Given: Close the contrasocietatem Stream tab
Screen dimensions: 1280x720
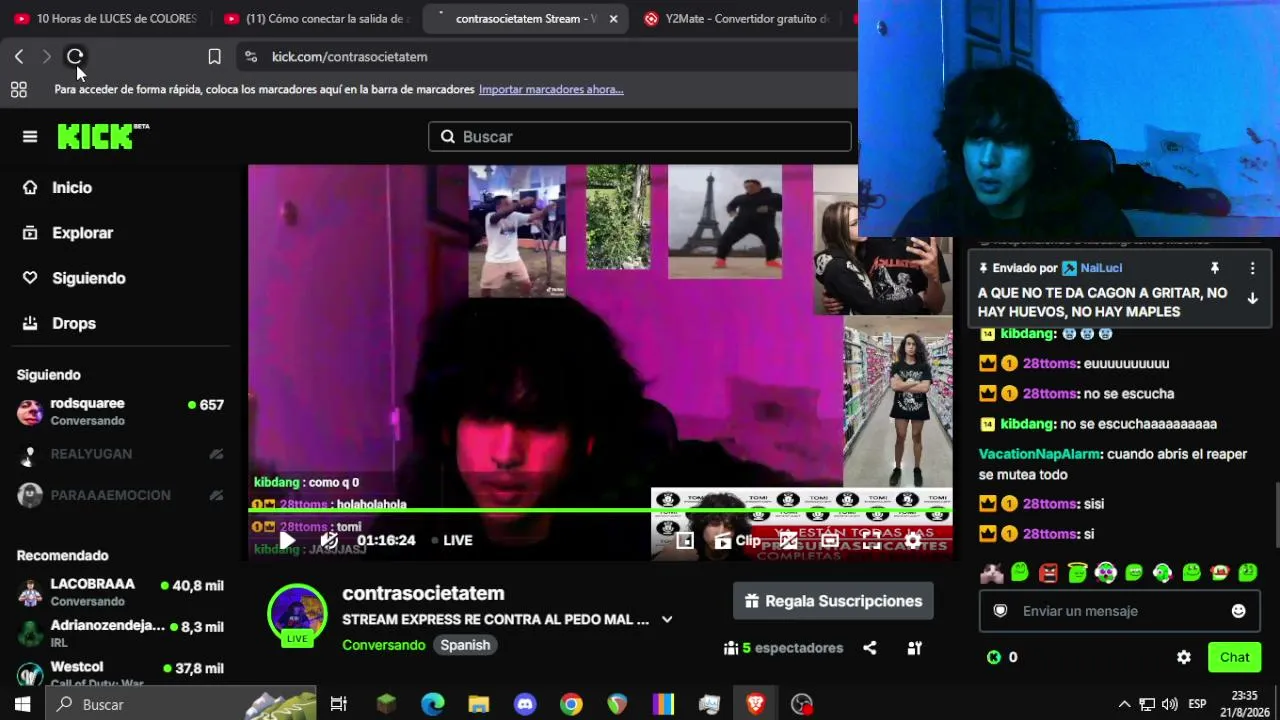Looking at the screenshot, I should coord(613,19).
